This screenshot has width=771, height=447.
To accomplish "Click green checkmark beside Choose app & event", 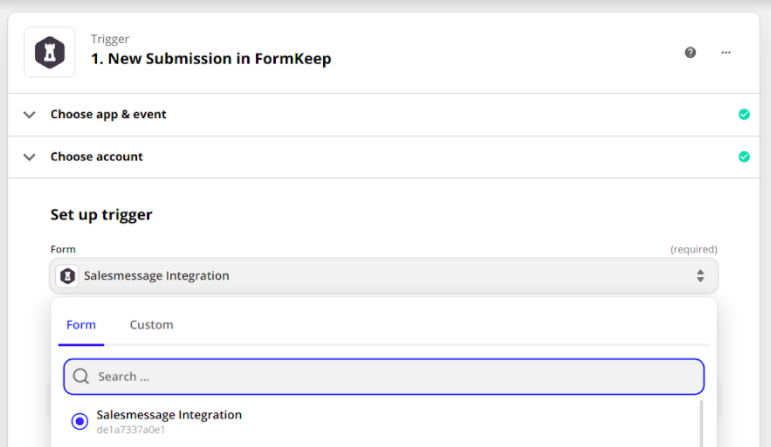I will [743, 115].
